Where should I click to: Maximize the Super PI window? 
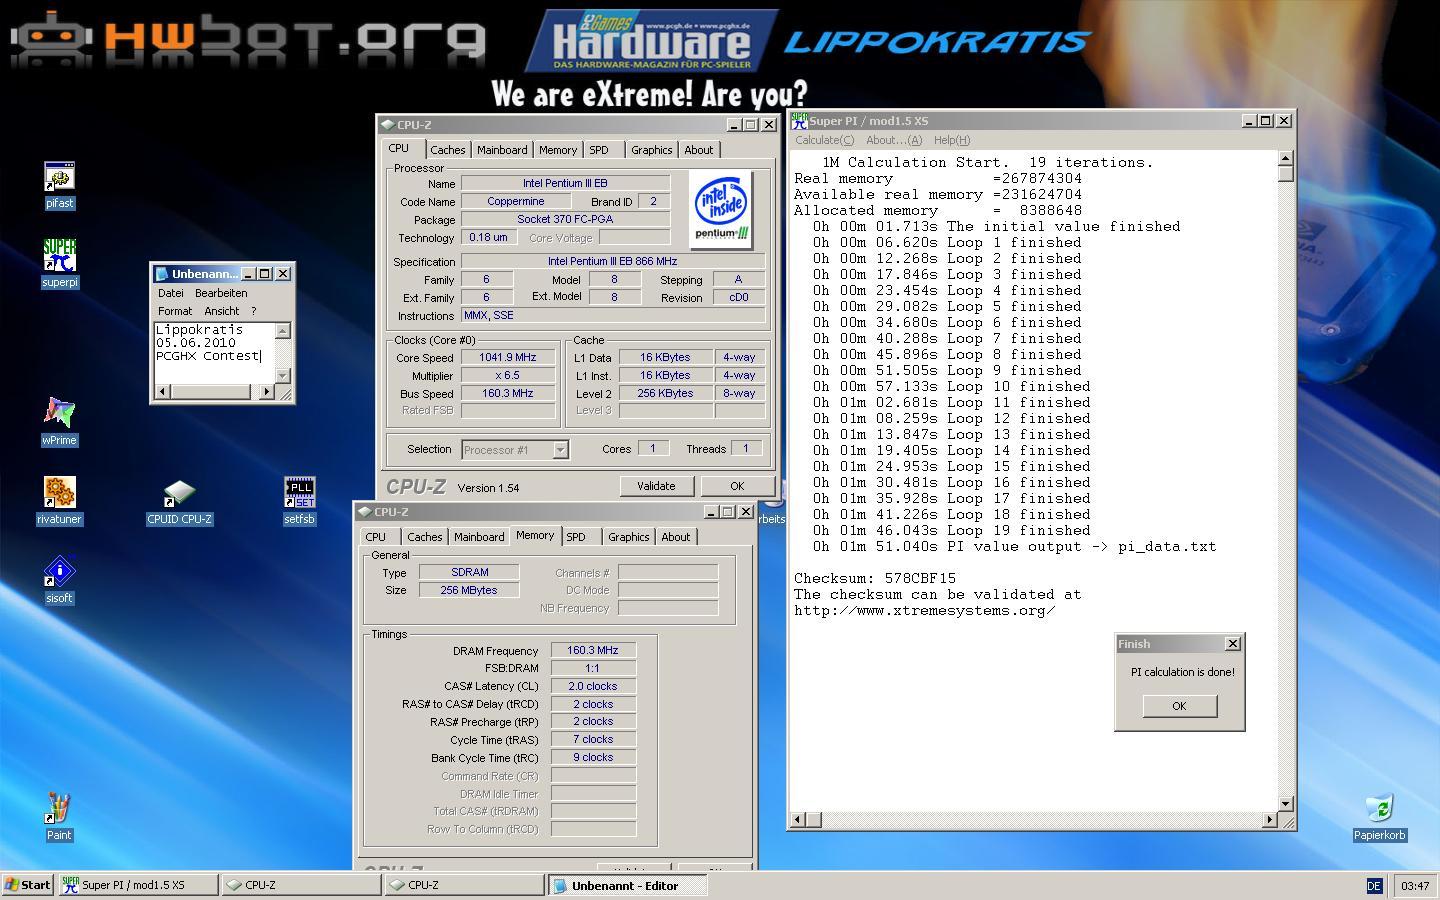point(1265,121)
